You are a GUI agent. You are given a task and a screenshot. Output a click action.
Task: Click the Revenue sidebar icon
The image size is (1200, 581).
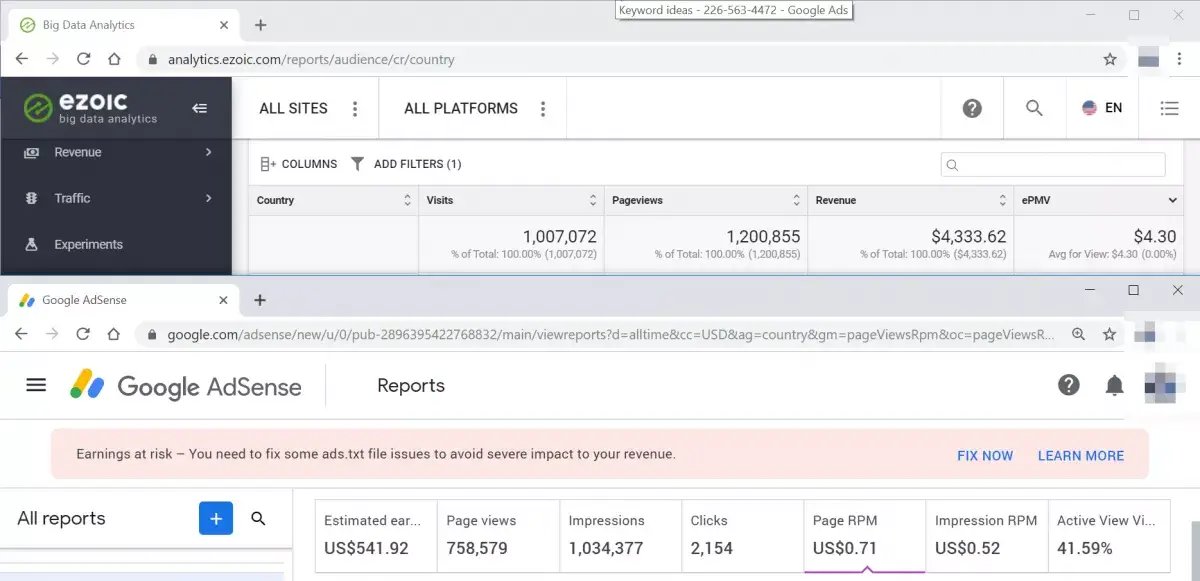pos(32,152)
